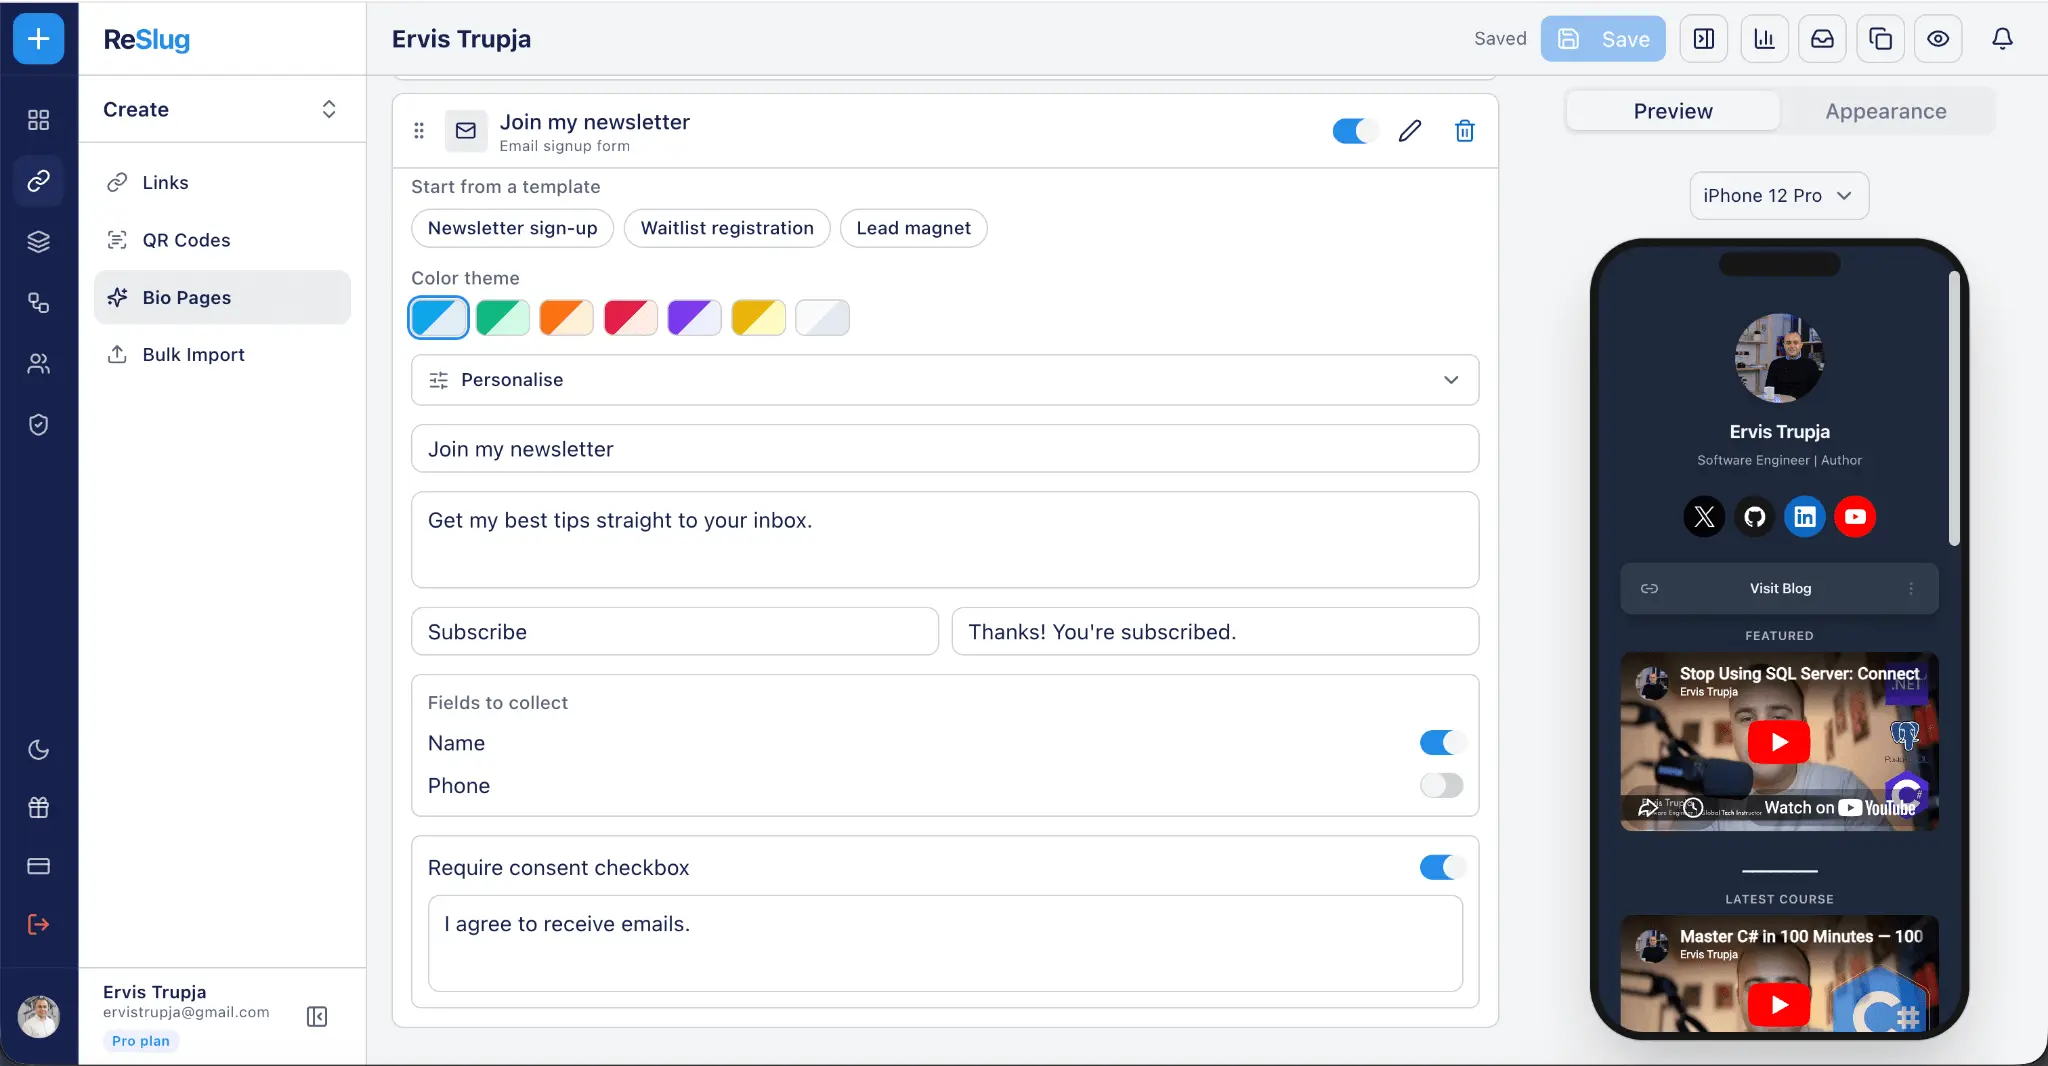This screenshot has height=1066, width=2048.
Task: Open Visit Blog three-dot menu in preview
Action: [1911, 589]
